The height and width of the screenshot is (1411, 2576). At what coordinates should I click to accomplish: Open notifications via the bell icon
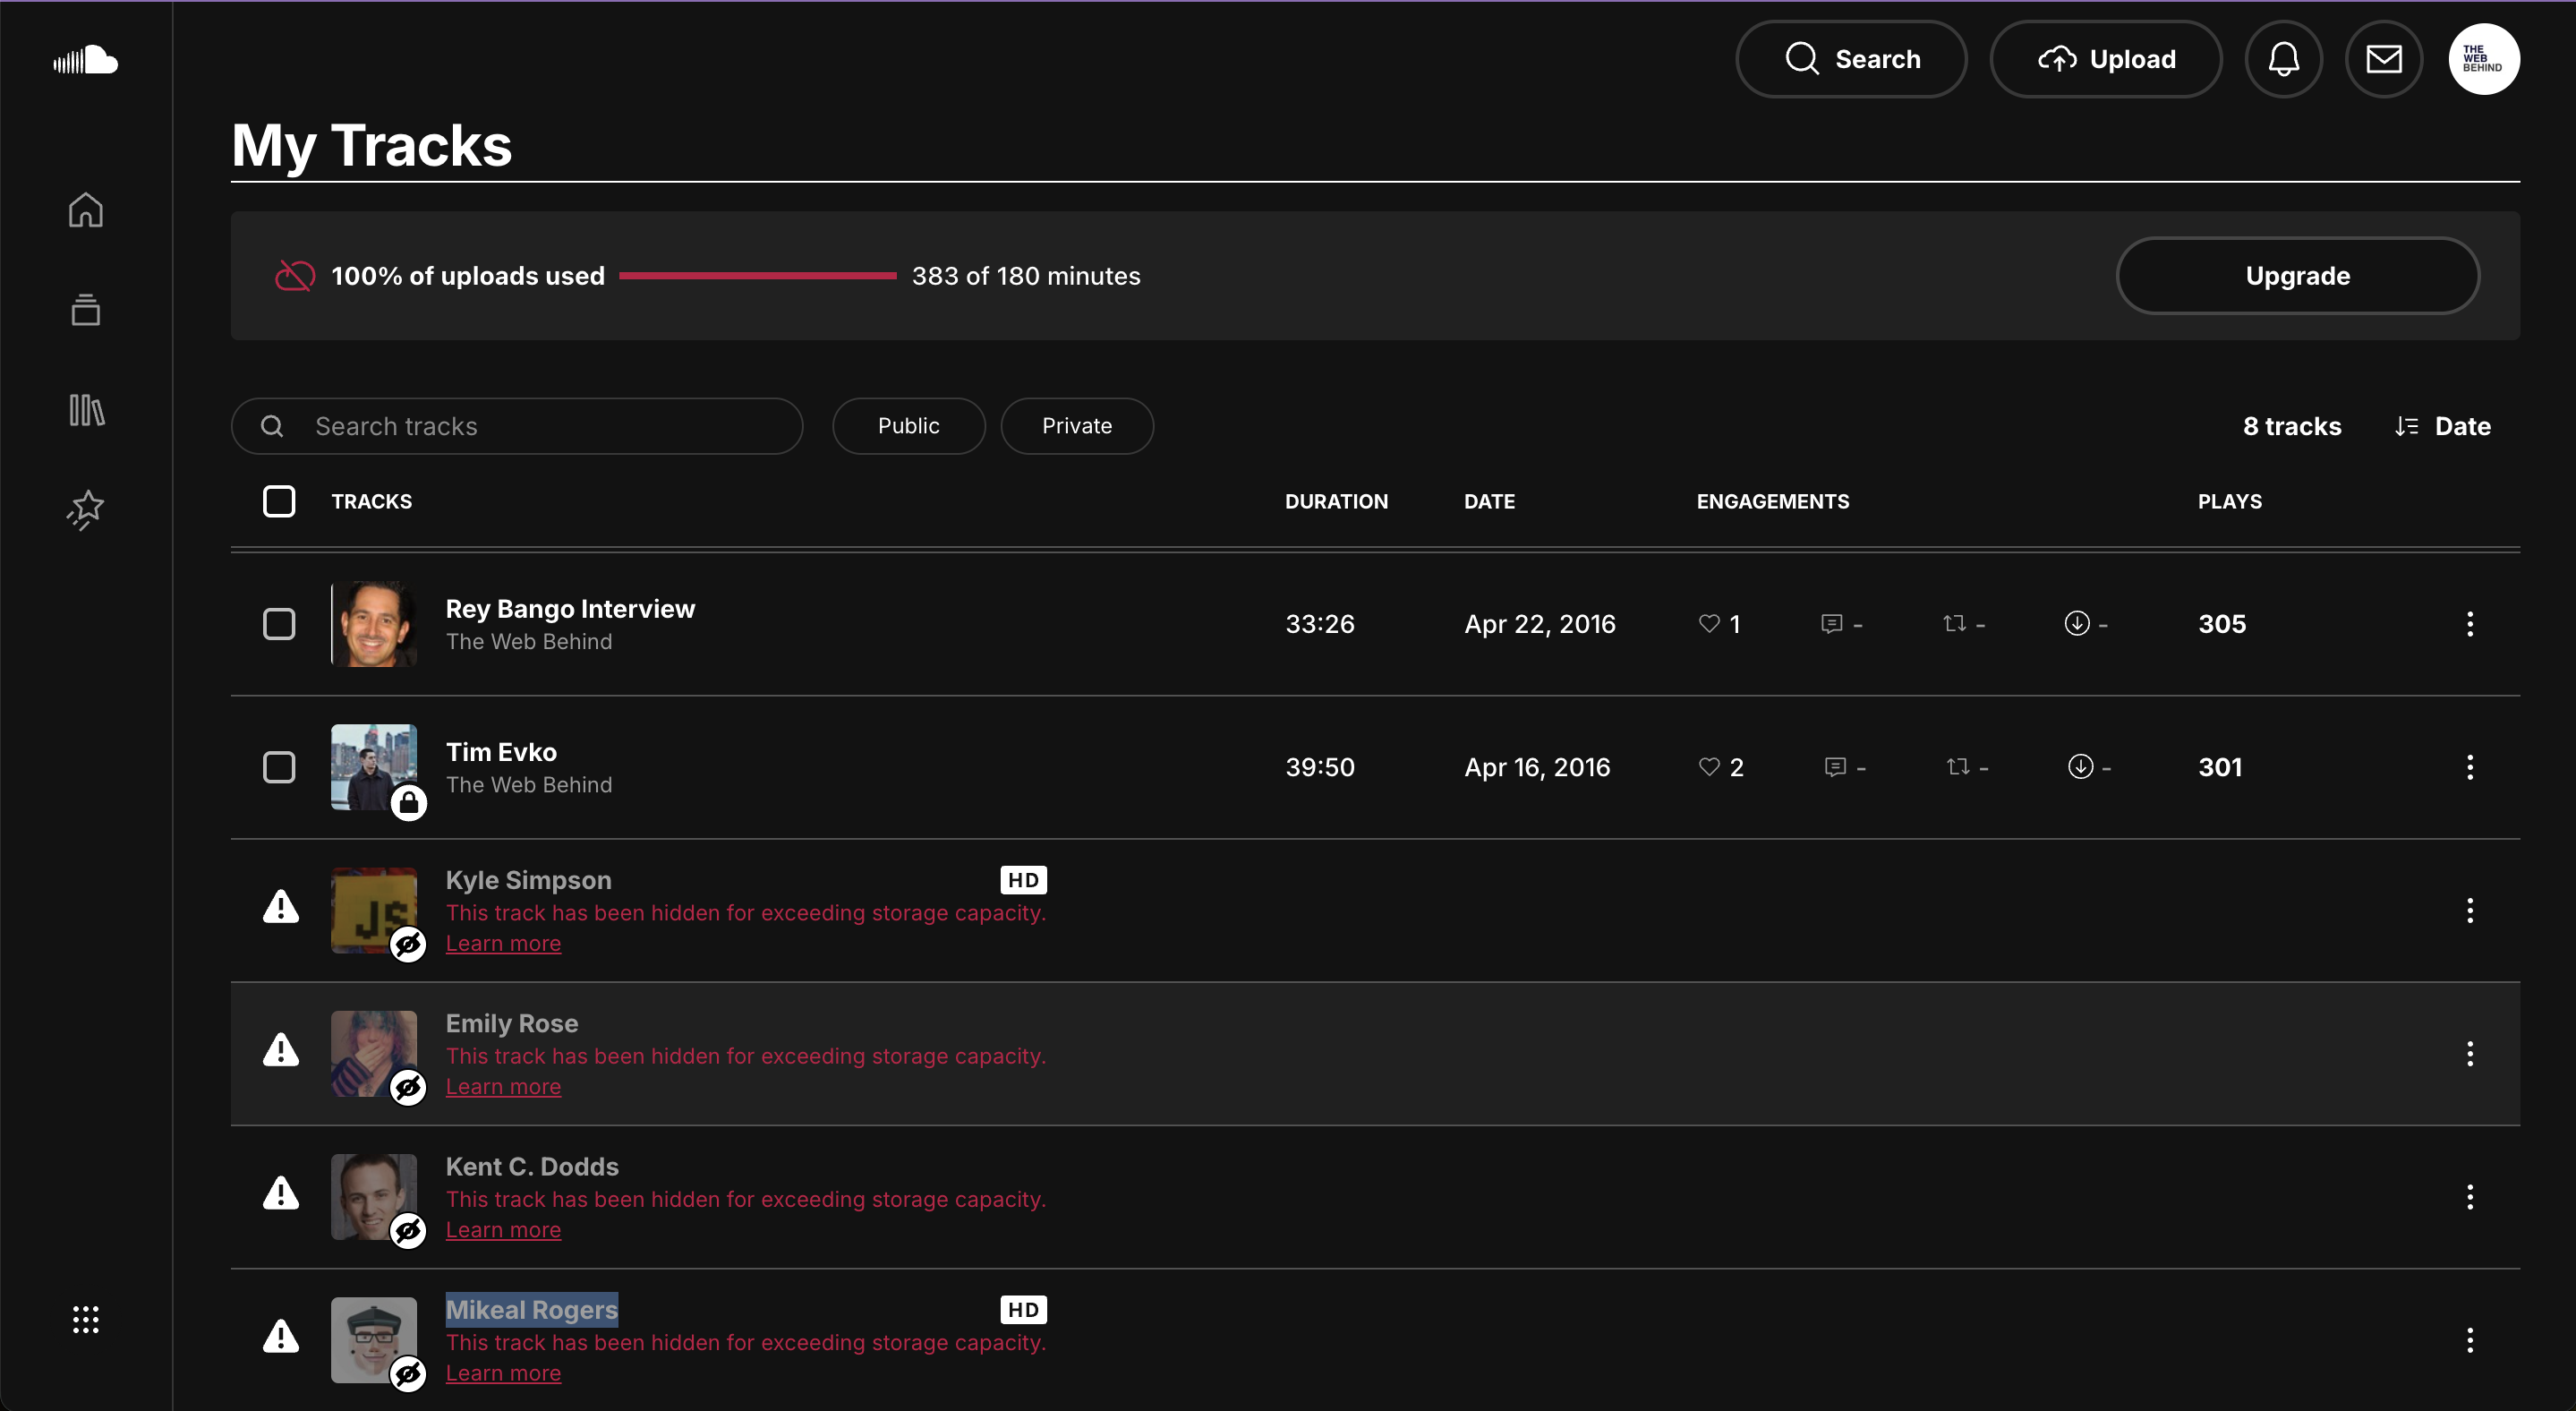2284,59
